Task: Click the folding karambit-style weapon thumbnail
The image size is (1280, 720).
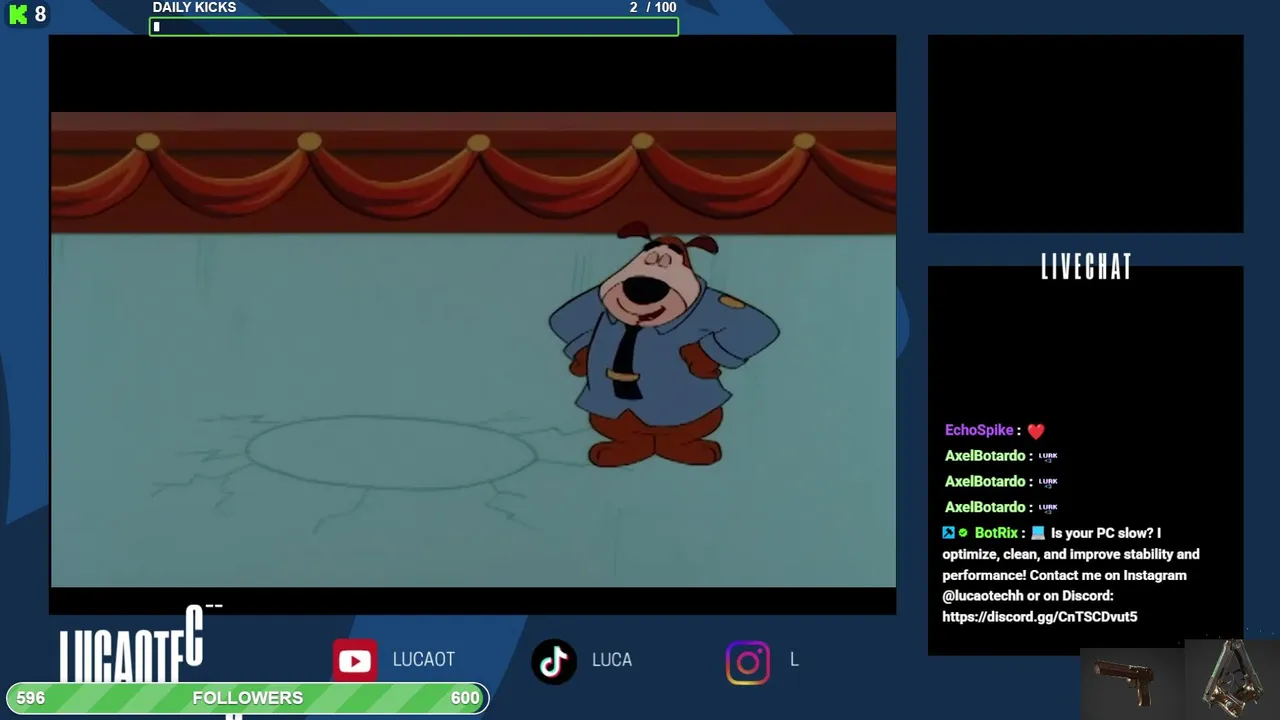Action: (1232, 679)
